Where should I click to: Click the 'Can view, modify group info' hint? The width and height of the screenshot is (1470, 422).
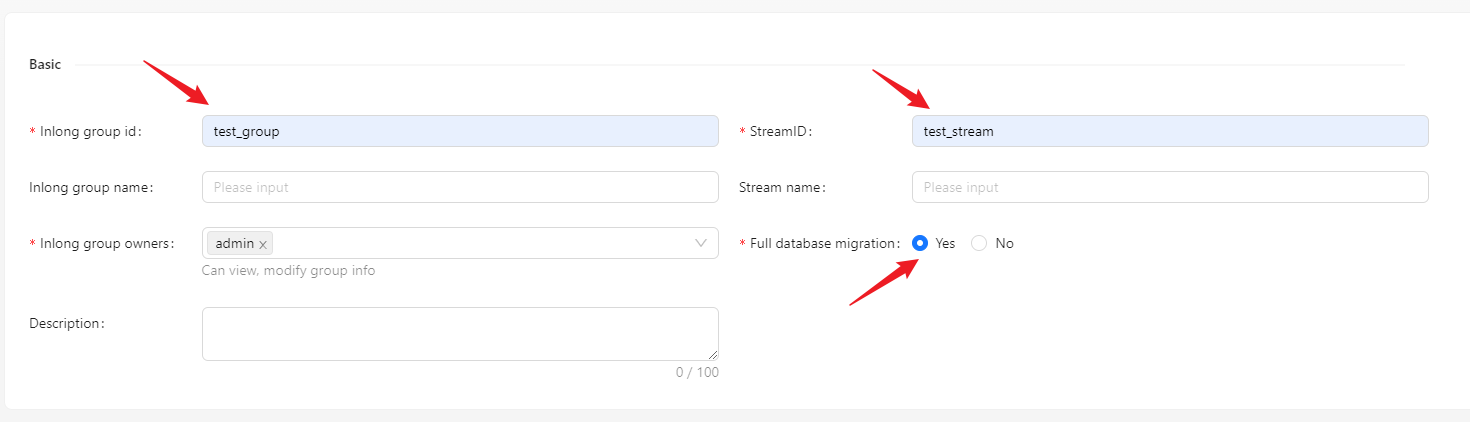288,270
